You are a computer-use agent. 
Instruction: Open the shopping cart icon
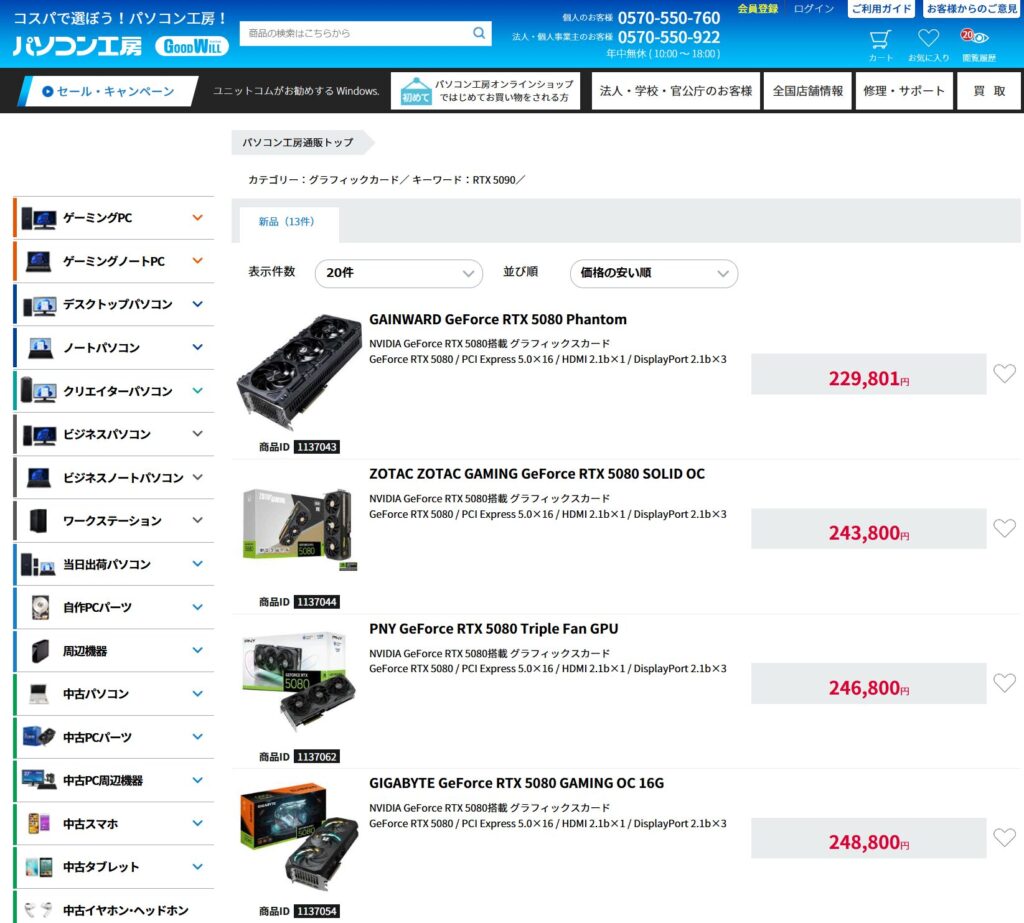pos(880,40)
